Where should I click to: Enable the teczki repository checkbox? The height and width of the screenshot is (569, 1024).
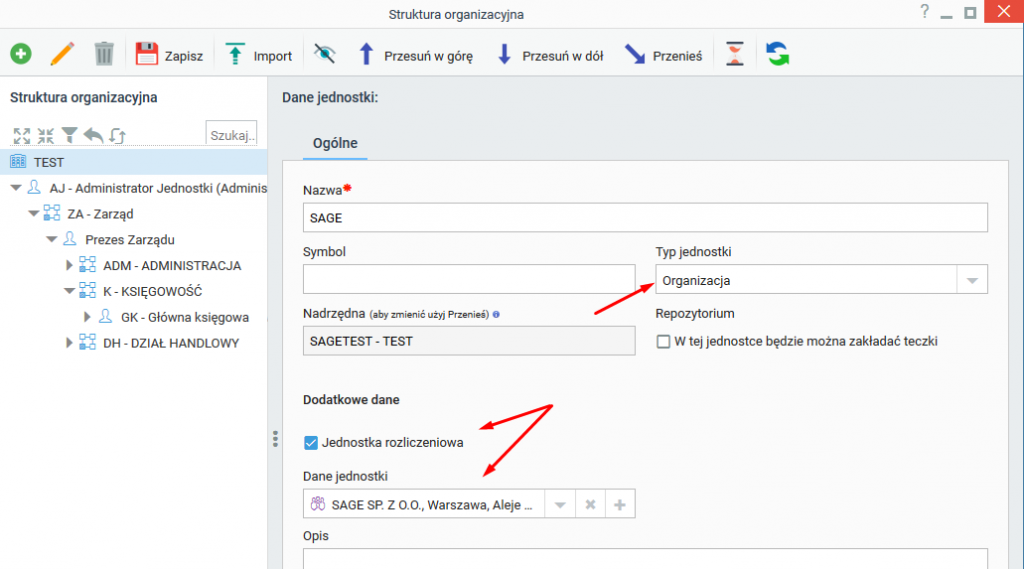pos(664,342)
